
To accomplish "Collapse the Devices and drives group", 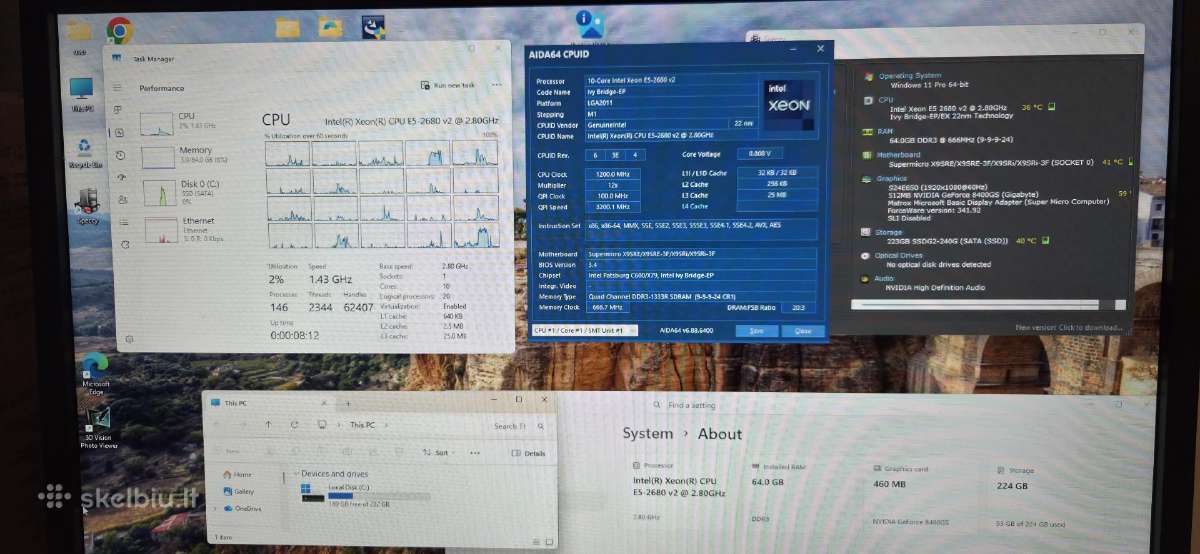I will click(297, 474).
